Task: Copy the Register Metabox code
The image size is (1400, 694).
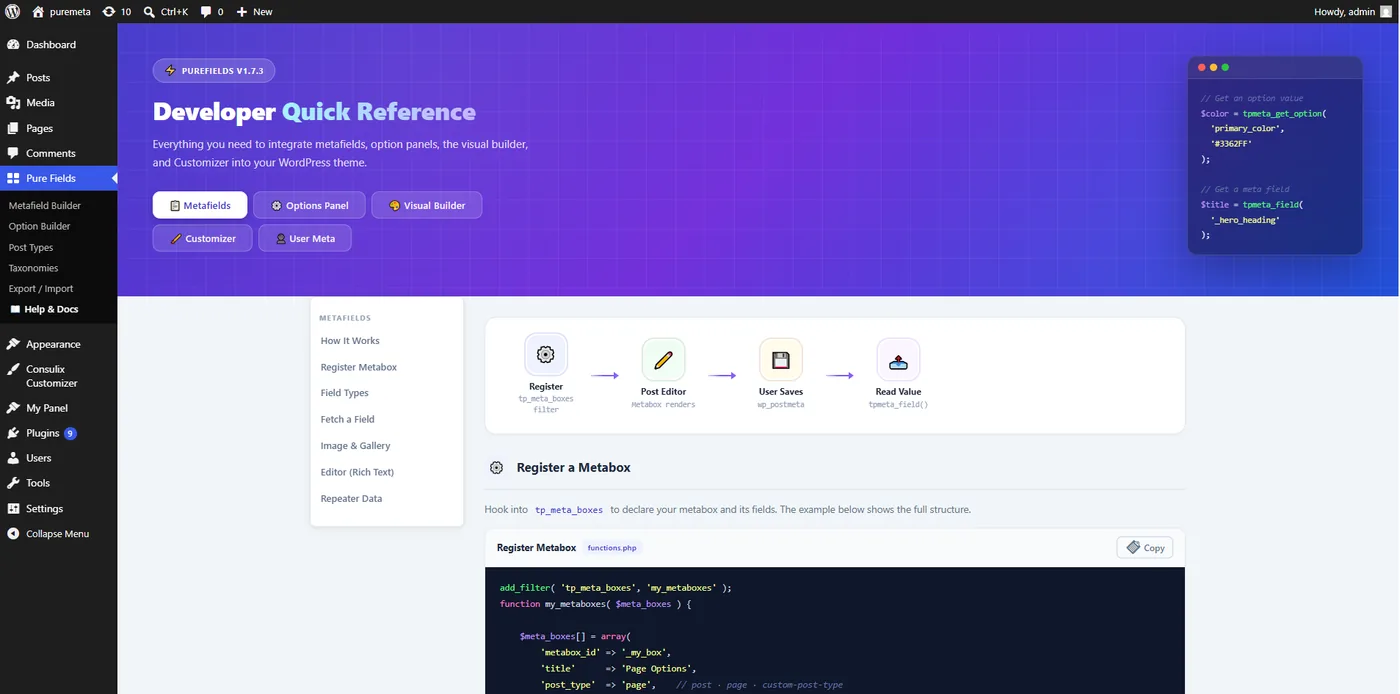Action: coord(1145,547)
